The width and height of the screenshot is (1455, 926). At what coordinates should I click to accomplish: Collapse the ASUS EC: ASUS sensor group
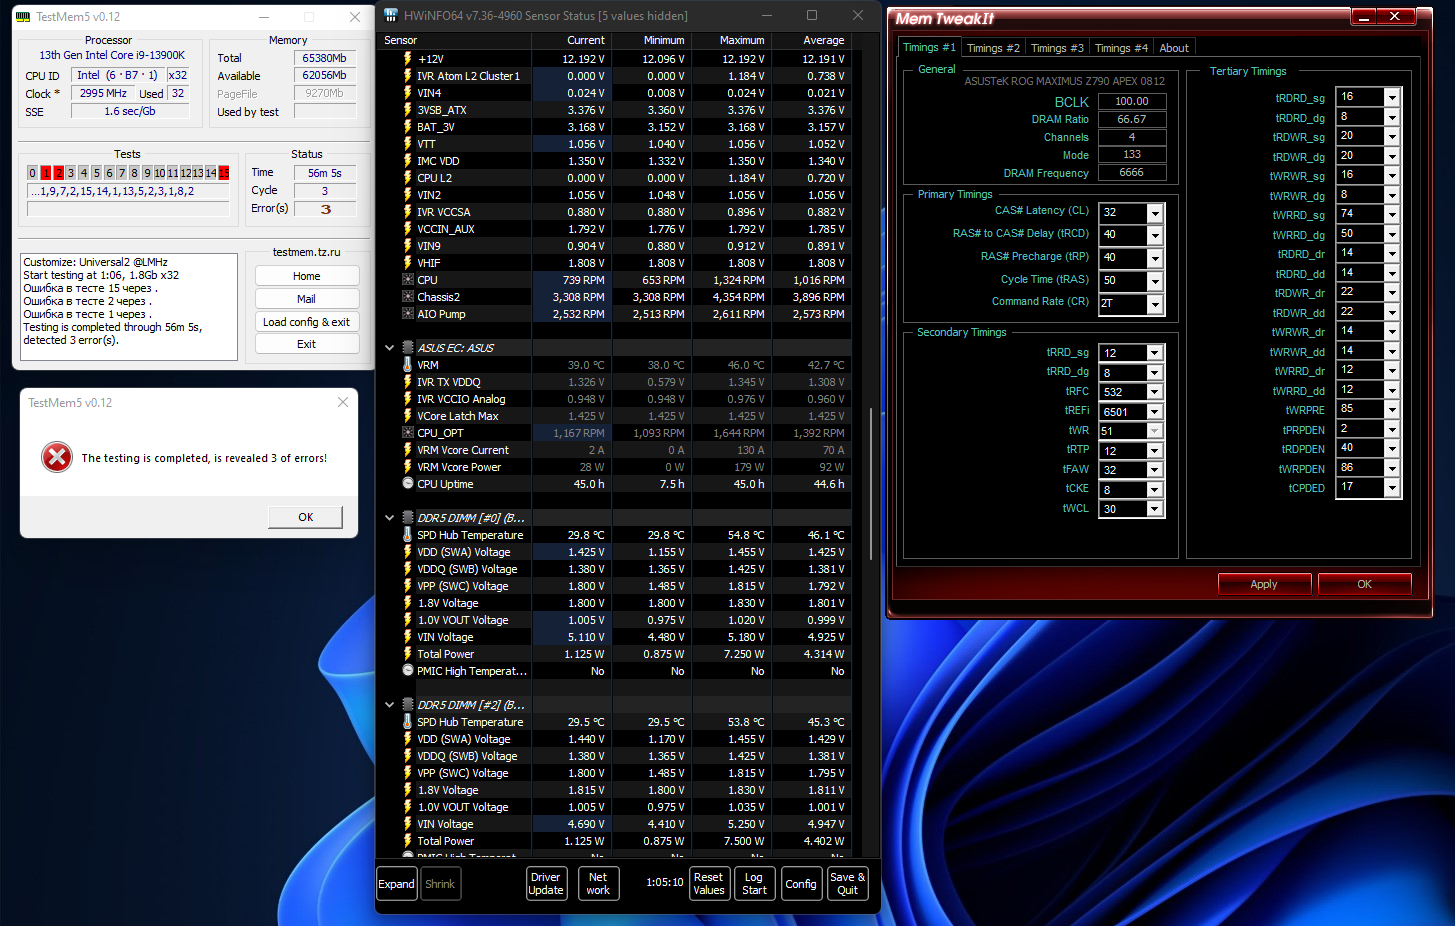coord(389,348)
